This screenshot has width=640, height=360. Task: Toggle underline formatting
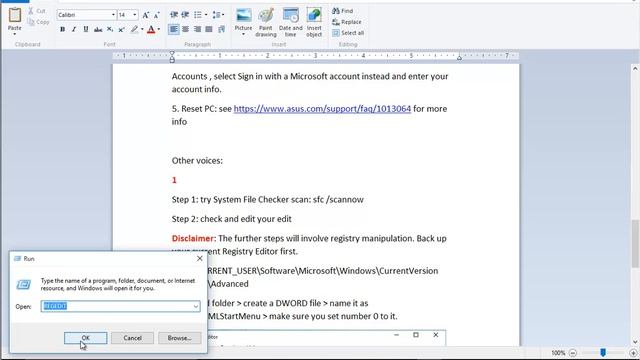tap(86, 29)
